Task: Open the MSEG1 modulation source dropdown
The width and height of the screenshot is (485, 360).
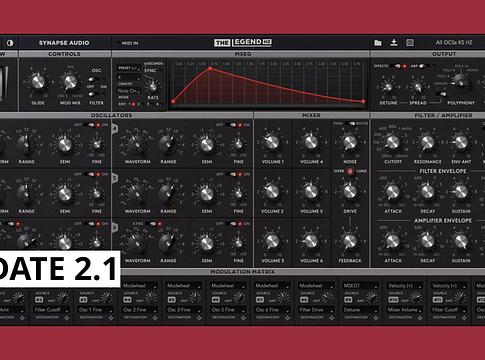Action: tap(360, 286)
